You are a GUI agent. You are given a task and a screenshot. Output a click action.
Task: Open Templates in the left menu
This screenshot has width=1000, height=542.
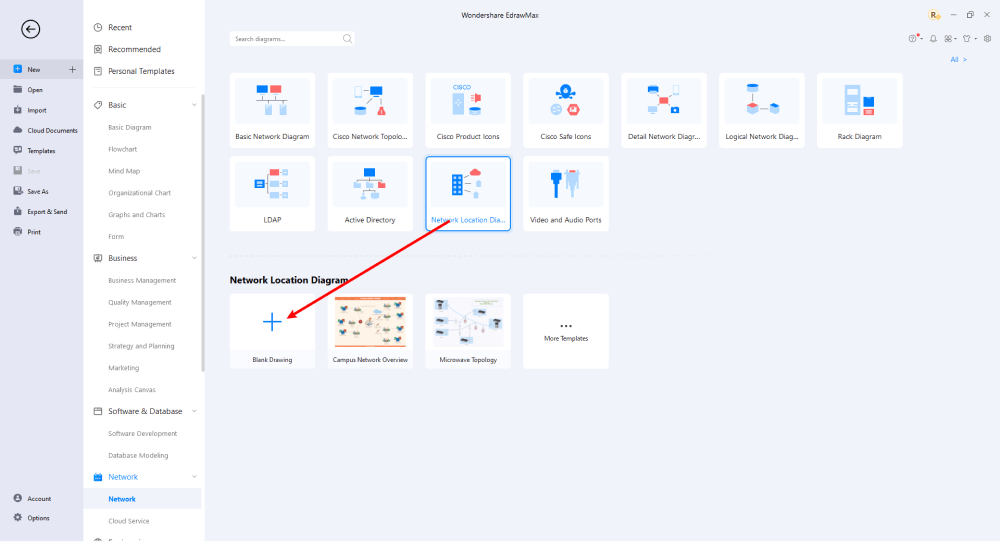(x=41, y=151)
